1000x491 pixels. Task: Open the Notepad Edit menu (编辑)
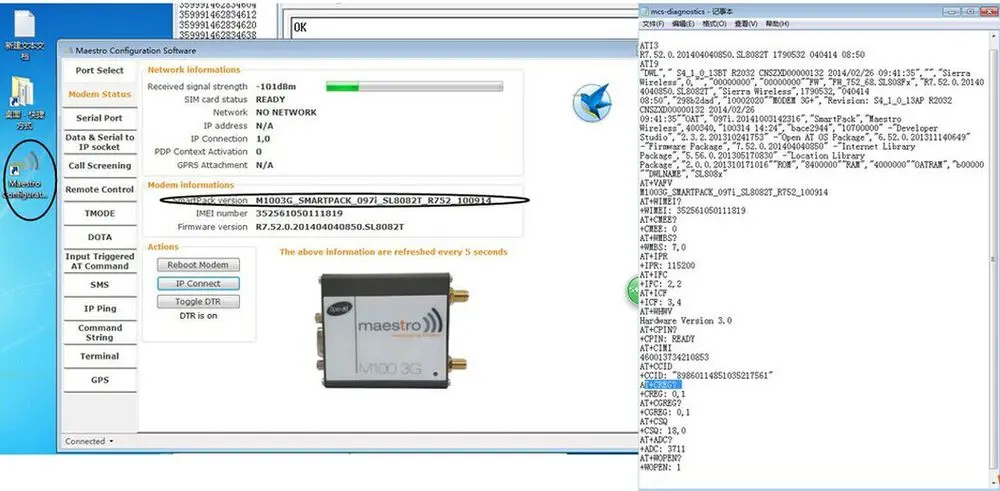pos(683,24)
